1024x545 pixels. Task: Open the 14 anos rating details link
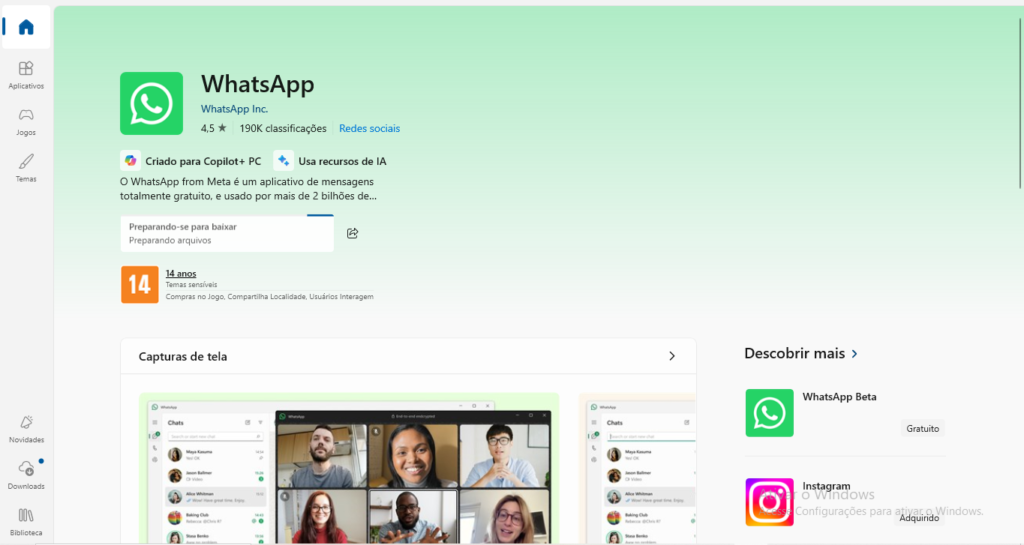click(181, 273)
